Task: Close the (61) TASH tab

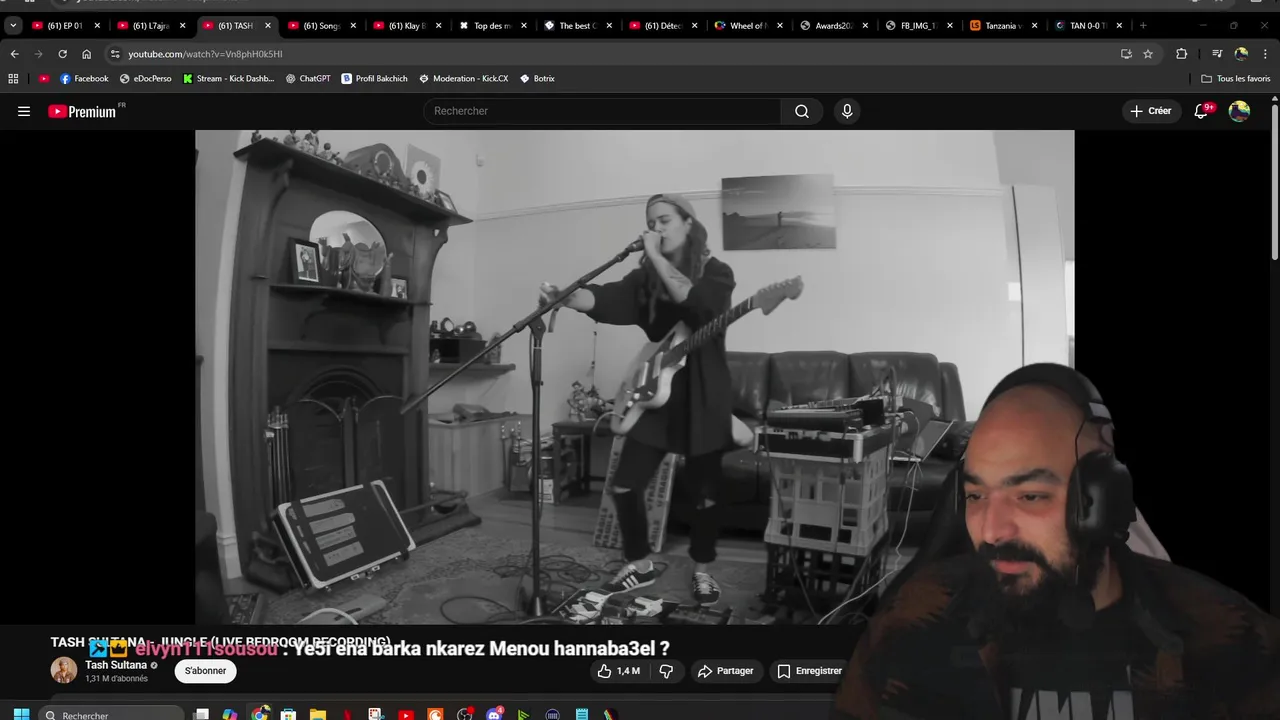Action: (267, 25)
